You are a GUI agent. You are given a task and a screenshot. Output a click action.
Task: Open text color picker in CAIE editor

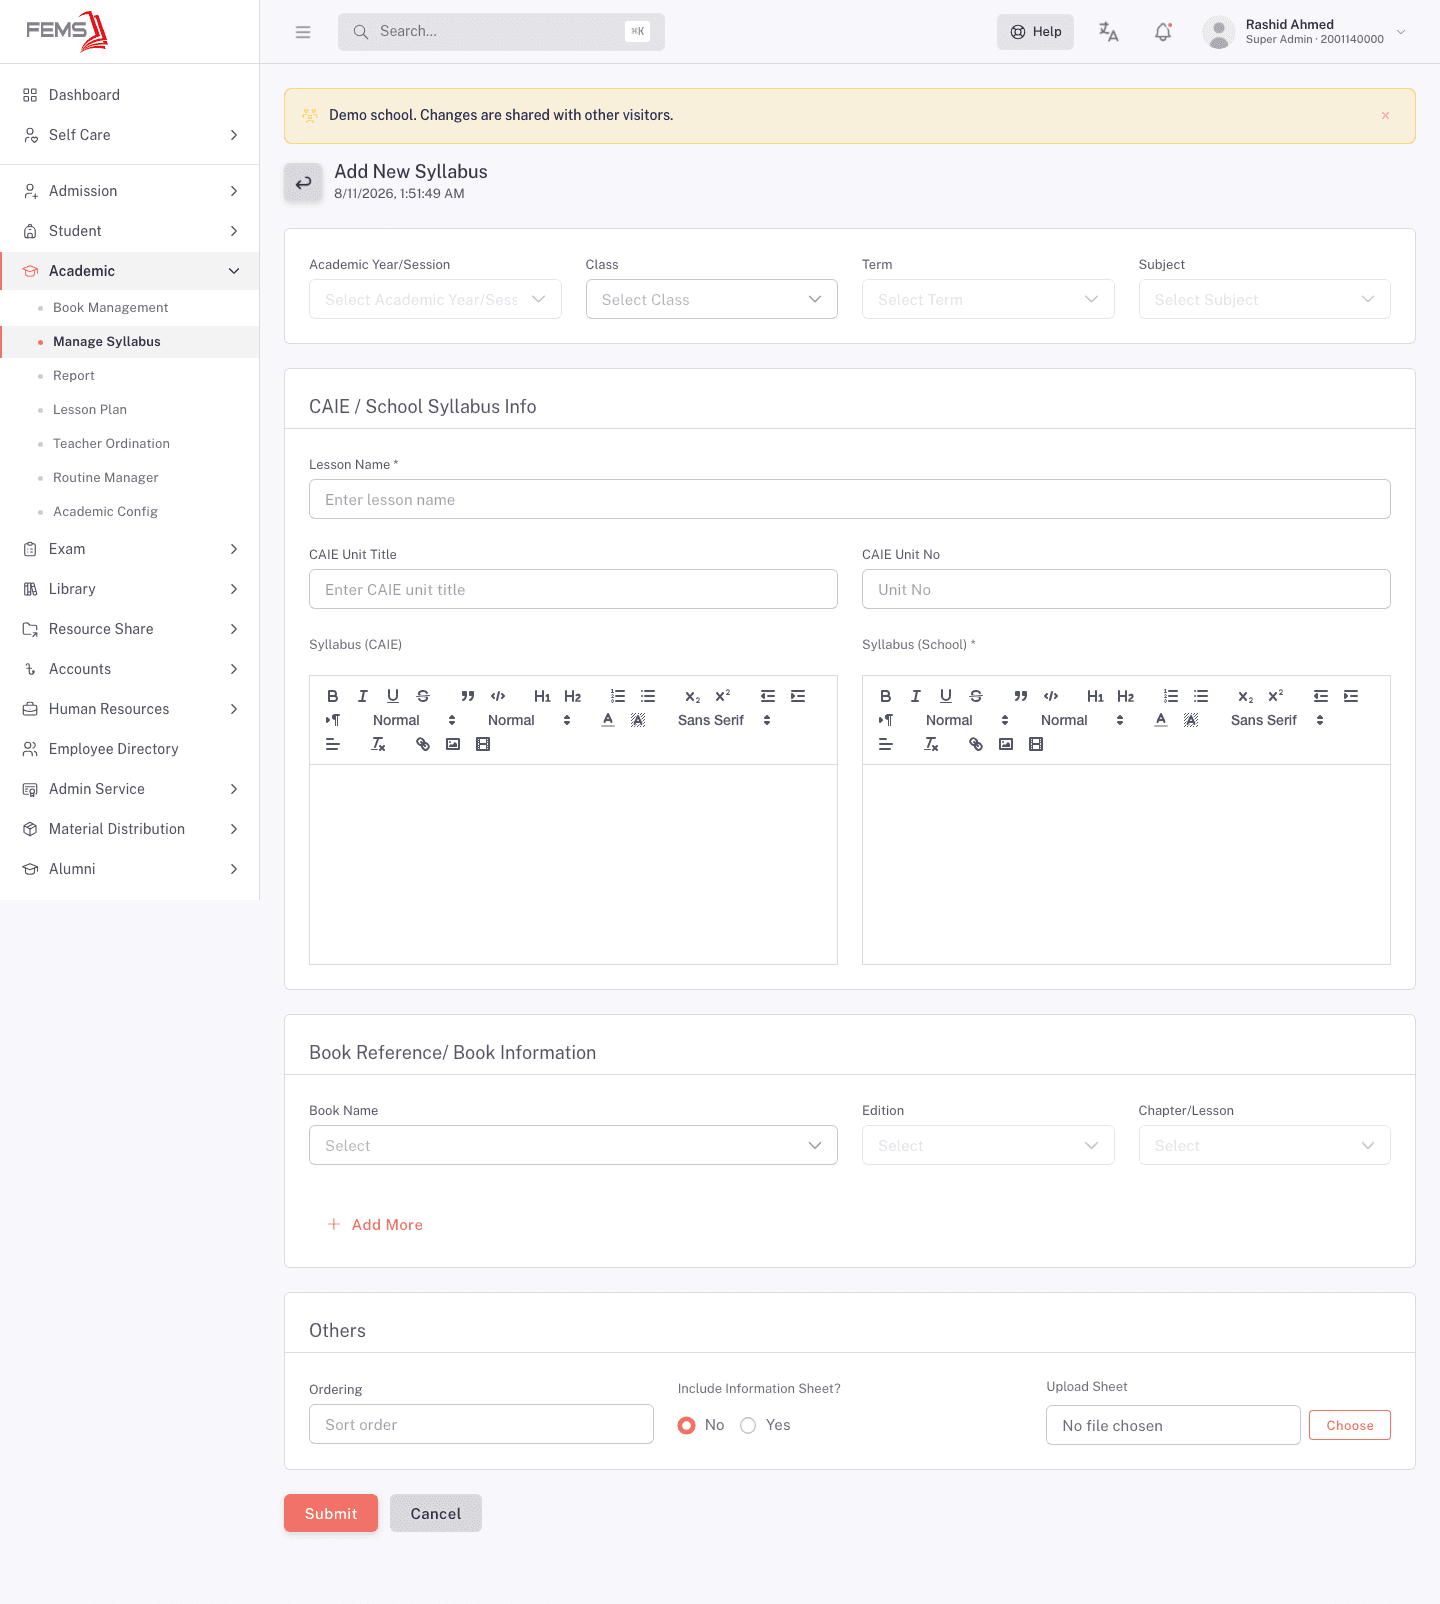608,720
